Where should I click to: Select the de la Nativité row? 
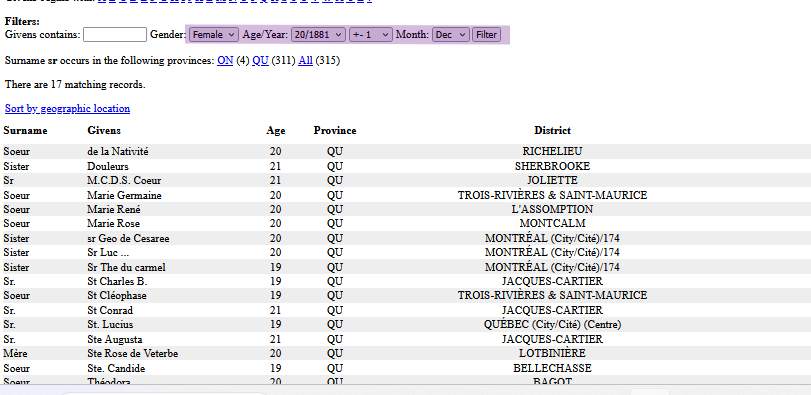click(x=406, y=151)
